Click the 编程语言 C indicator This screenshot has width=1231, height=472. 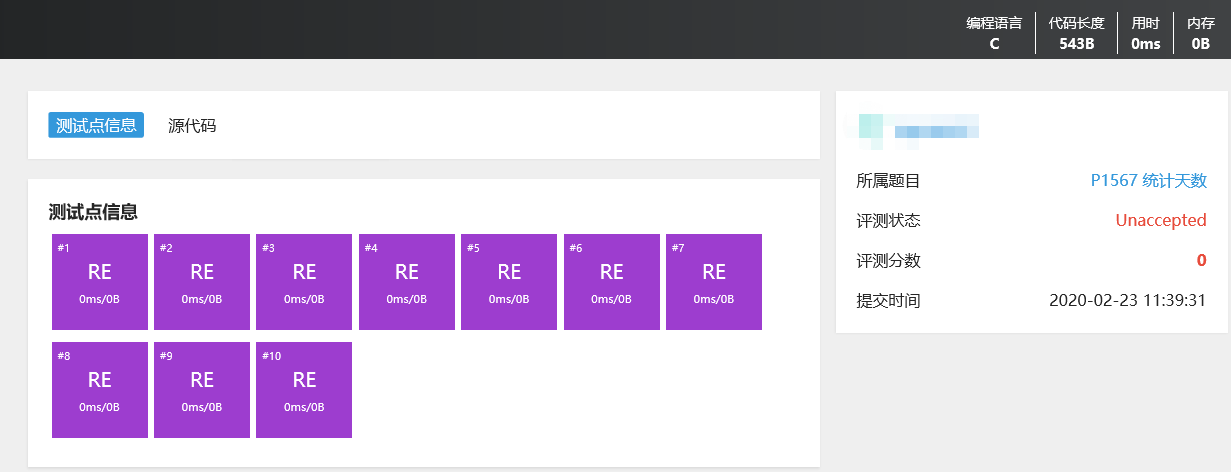[994, 33]
